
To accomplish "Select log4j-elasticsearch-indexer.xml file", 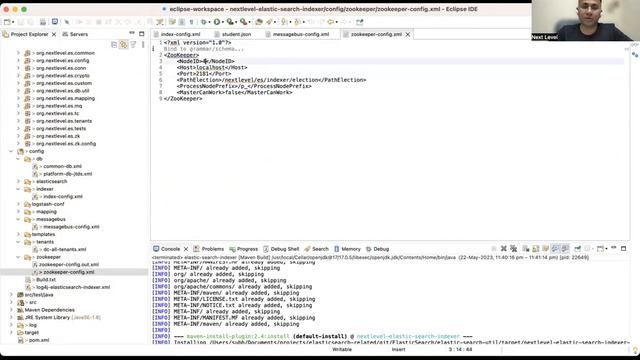I will coord(73,287).
